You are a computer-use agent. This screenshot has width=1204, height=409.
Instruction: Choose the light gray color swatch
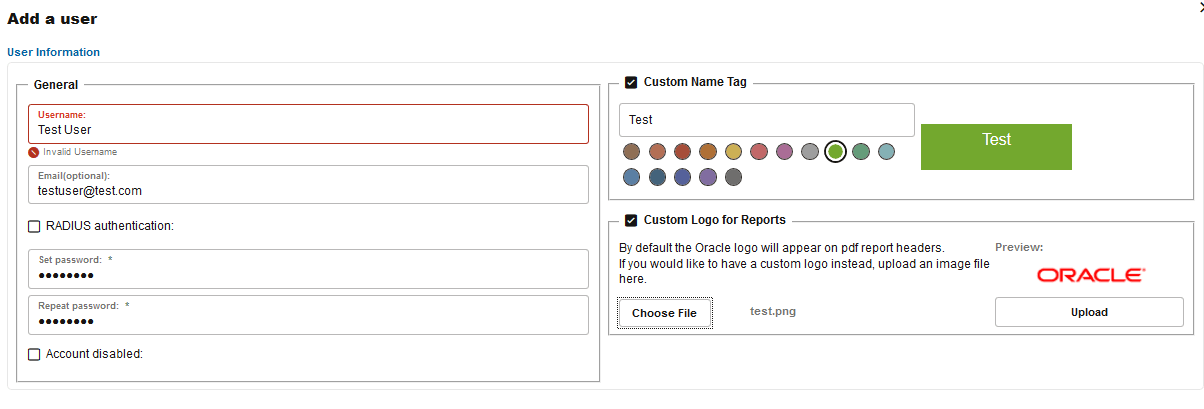(x=810, y=152)
